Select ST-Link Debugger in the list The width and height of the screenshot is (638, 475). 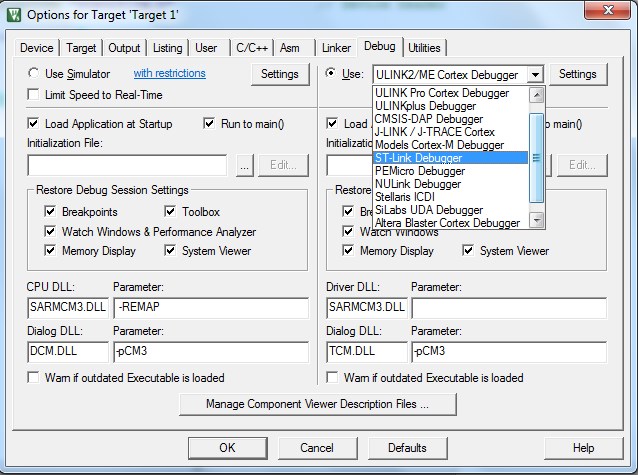tap(450, 158)
